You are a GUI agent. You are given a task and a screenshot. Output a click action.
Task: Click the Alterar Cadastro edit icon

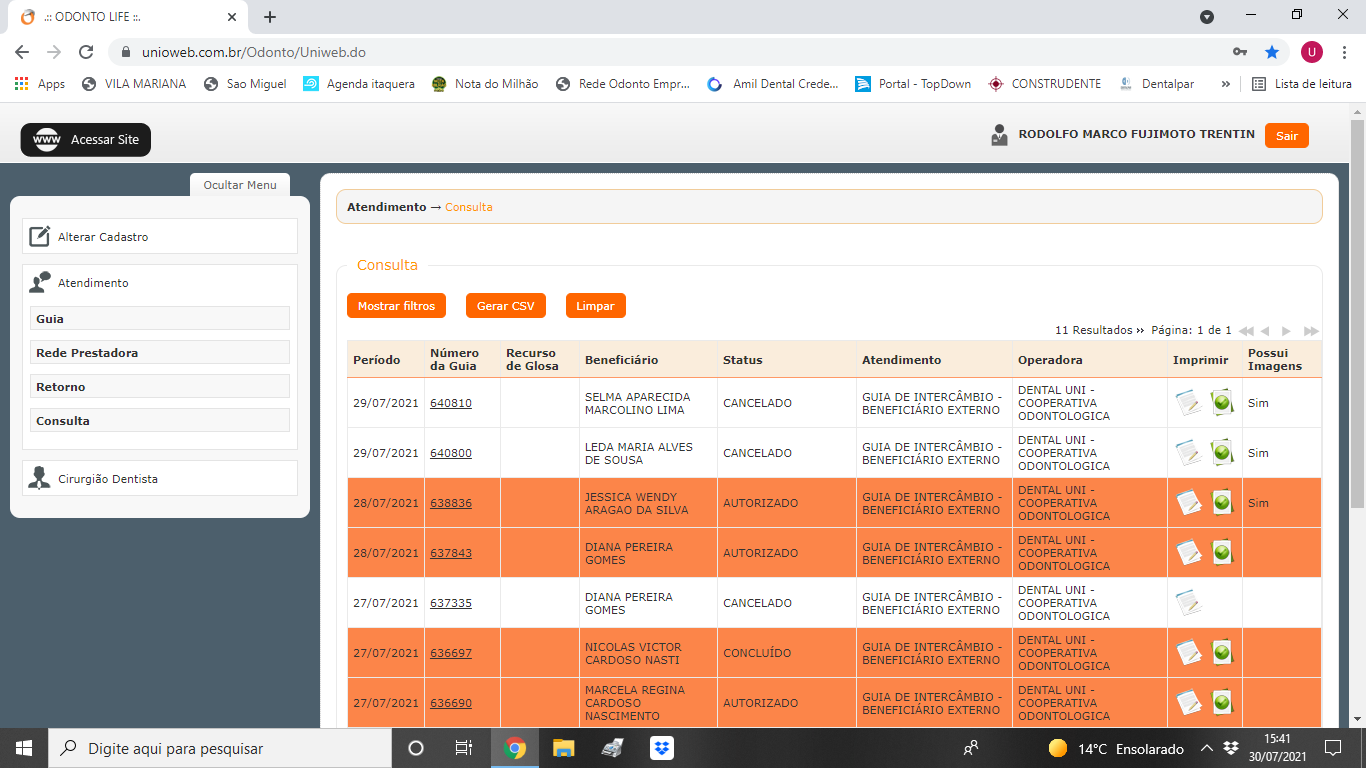[x=39, y=237]
